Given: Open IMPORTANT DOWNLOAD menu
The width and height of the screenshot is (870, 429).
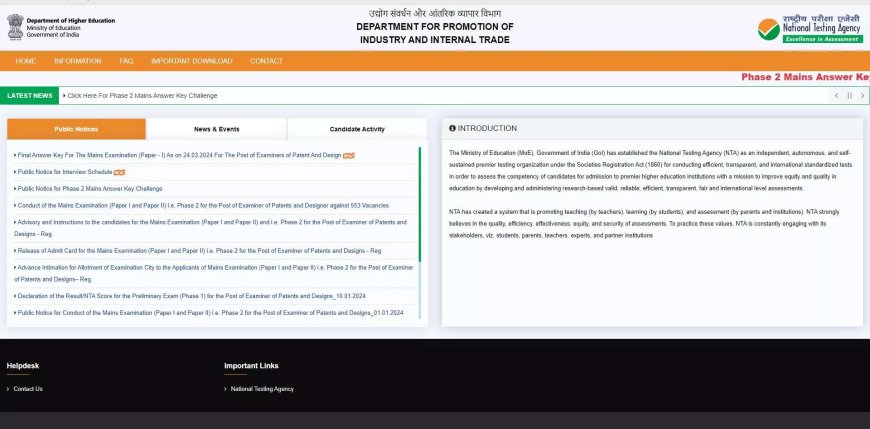Looking at the screenshot, I should click(x=191, y=61).
